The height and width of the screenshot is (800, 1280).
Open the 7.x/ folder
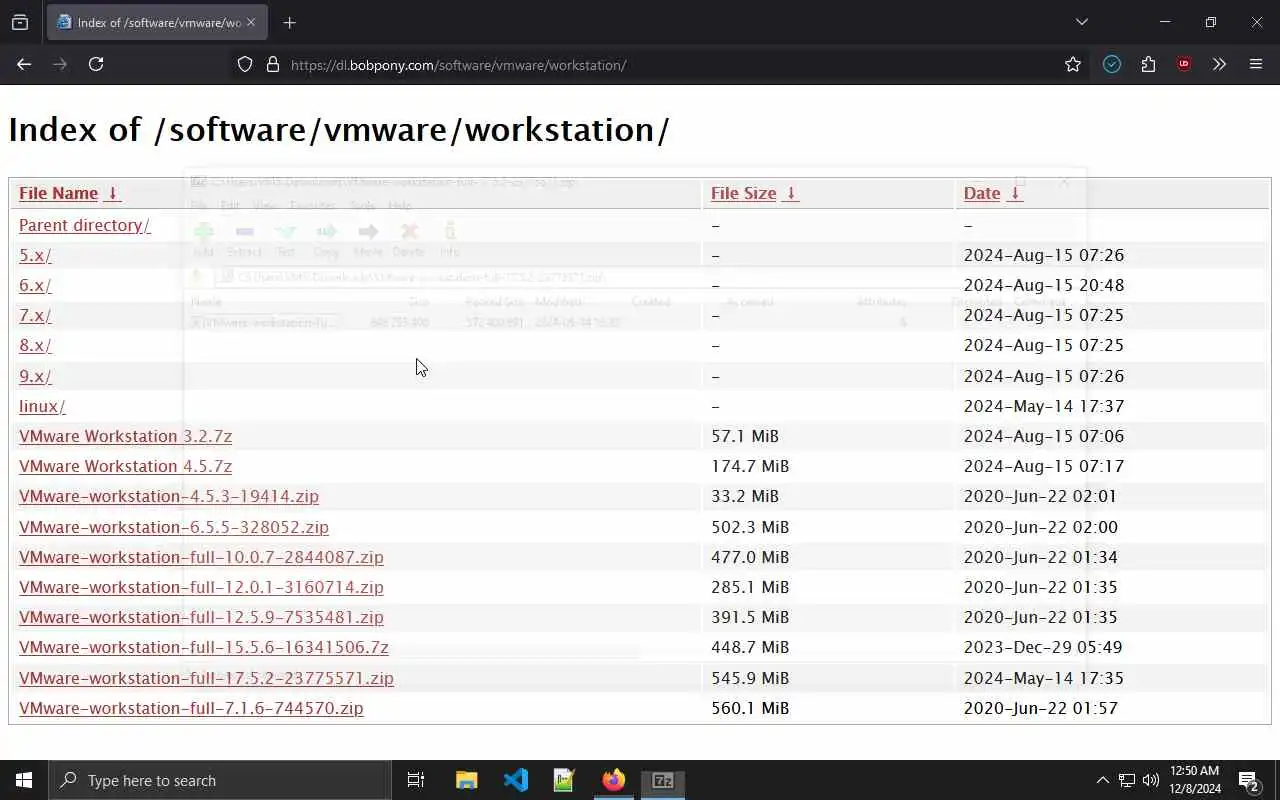coord(35,315)
